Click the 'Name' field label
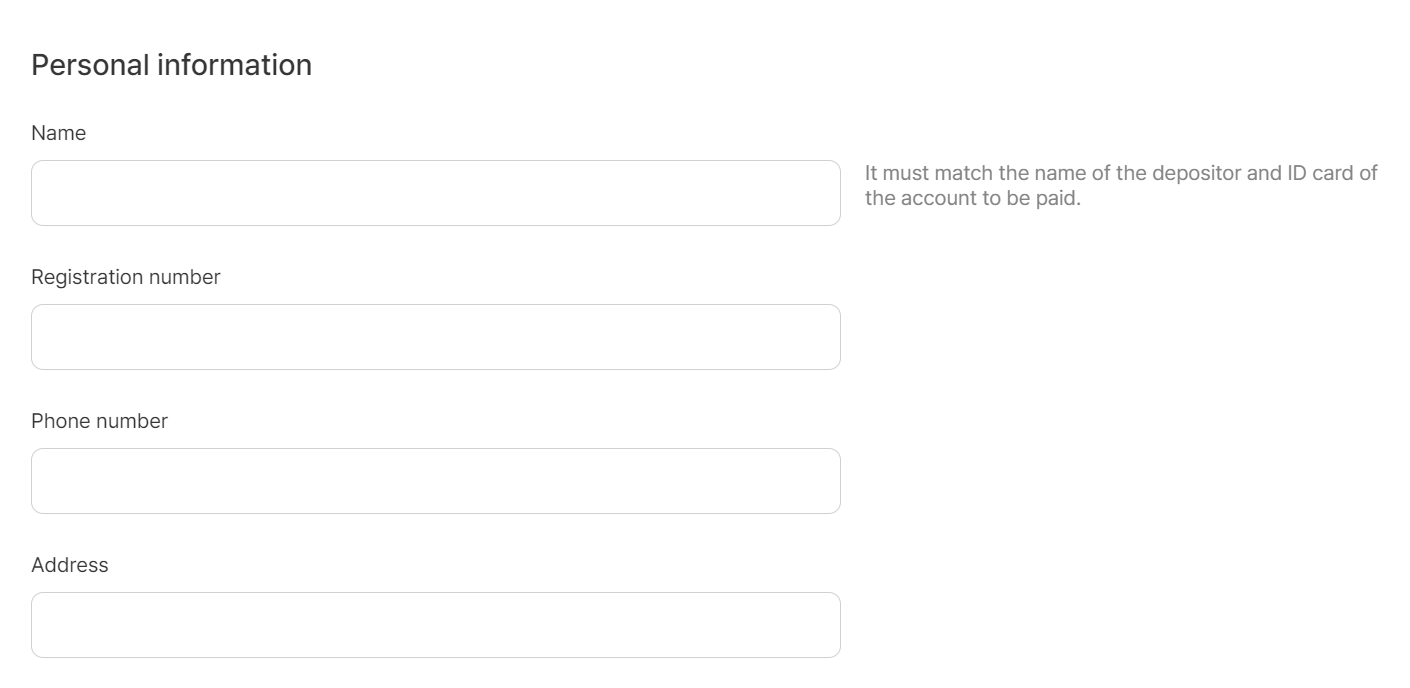Viewport: 1410px width, 688px height. click(x=59, y=133)
